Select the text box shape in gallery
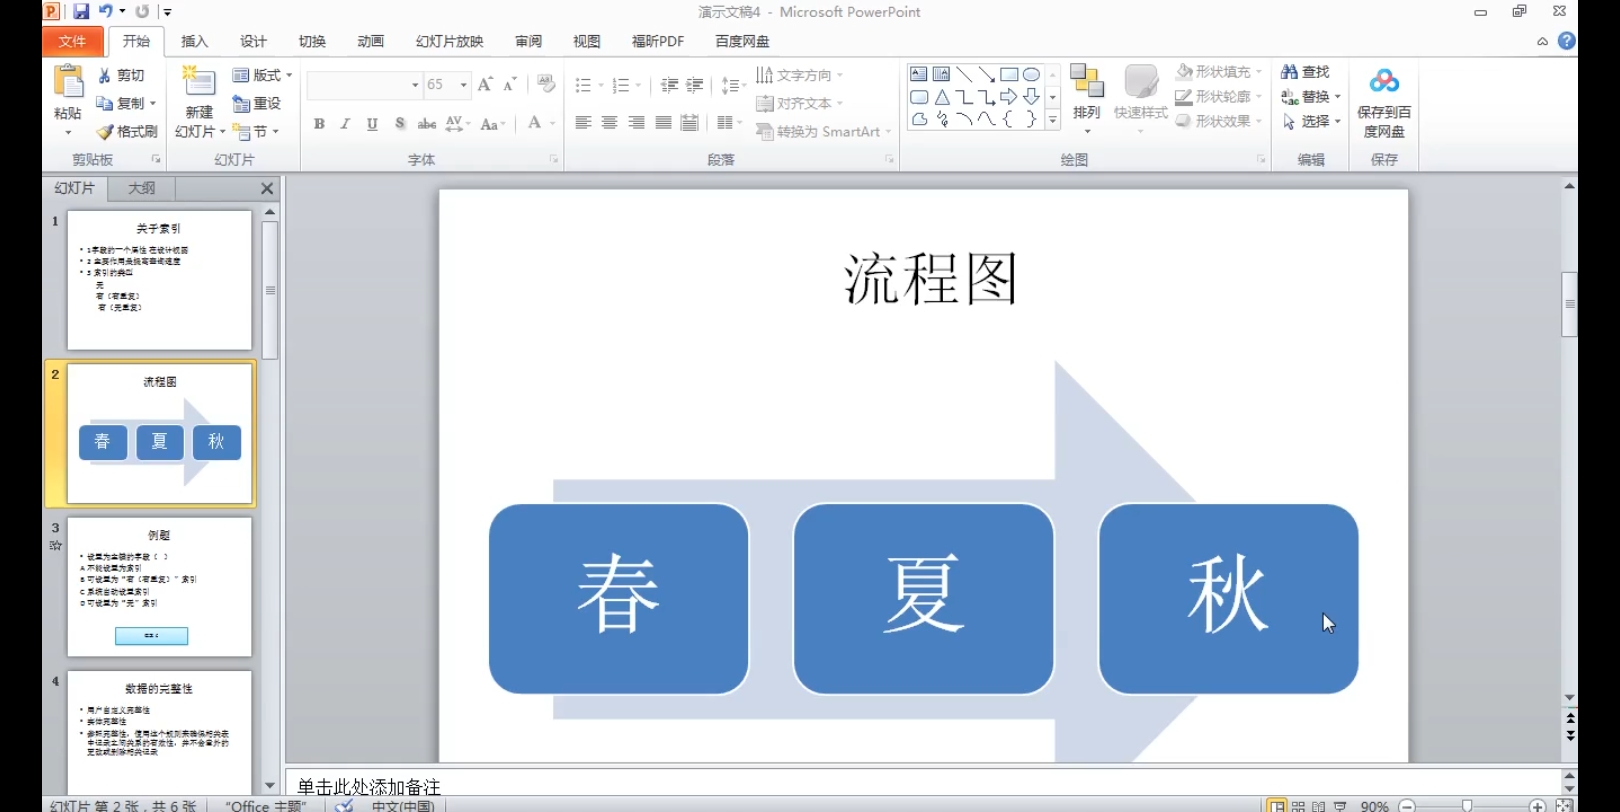The height and width of the screenshot is (812, 1620). click(x=919, y=74)
